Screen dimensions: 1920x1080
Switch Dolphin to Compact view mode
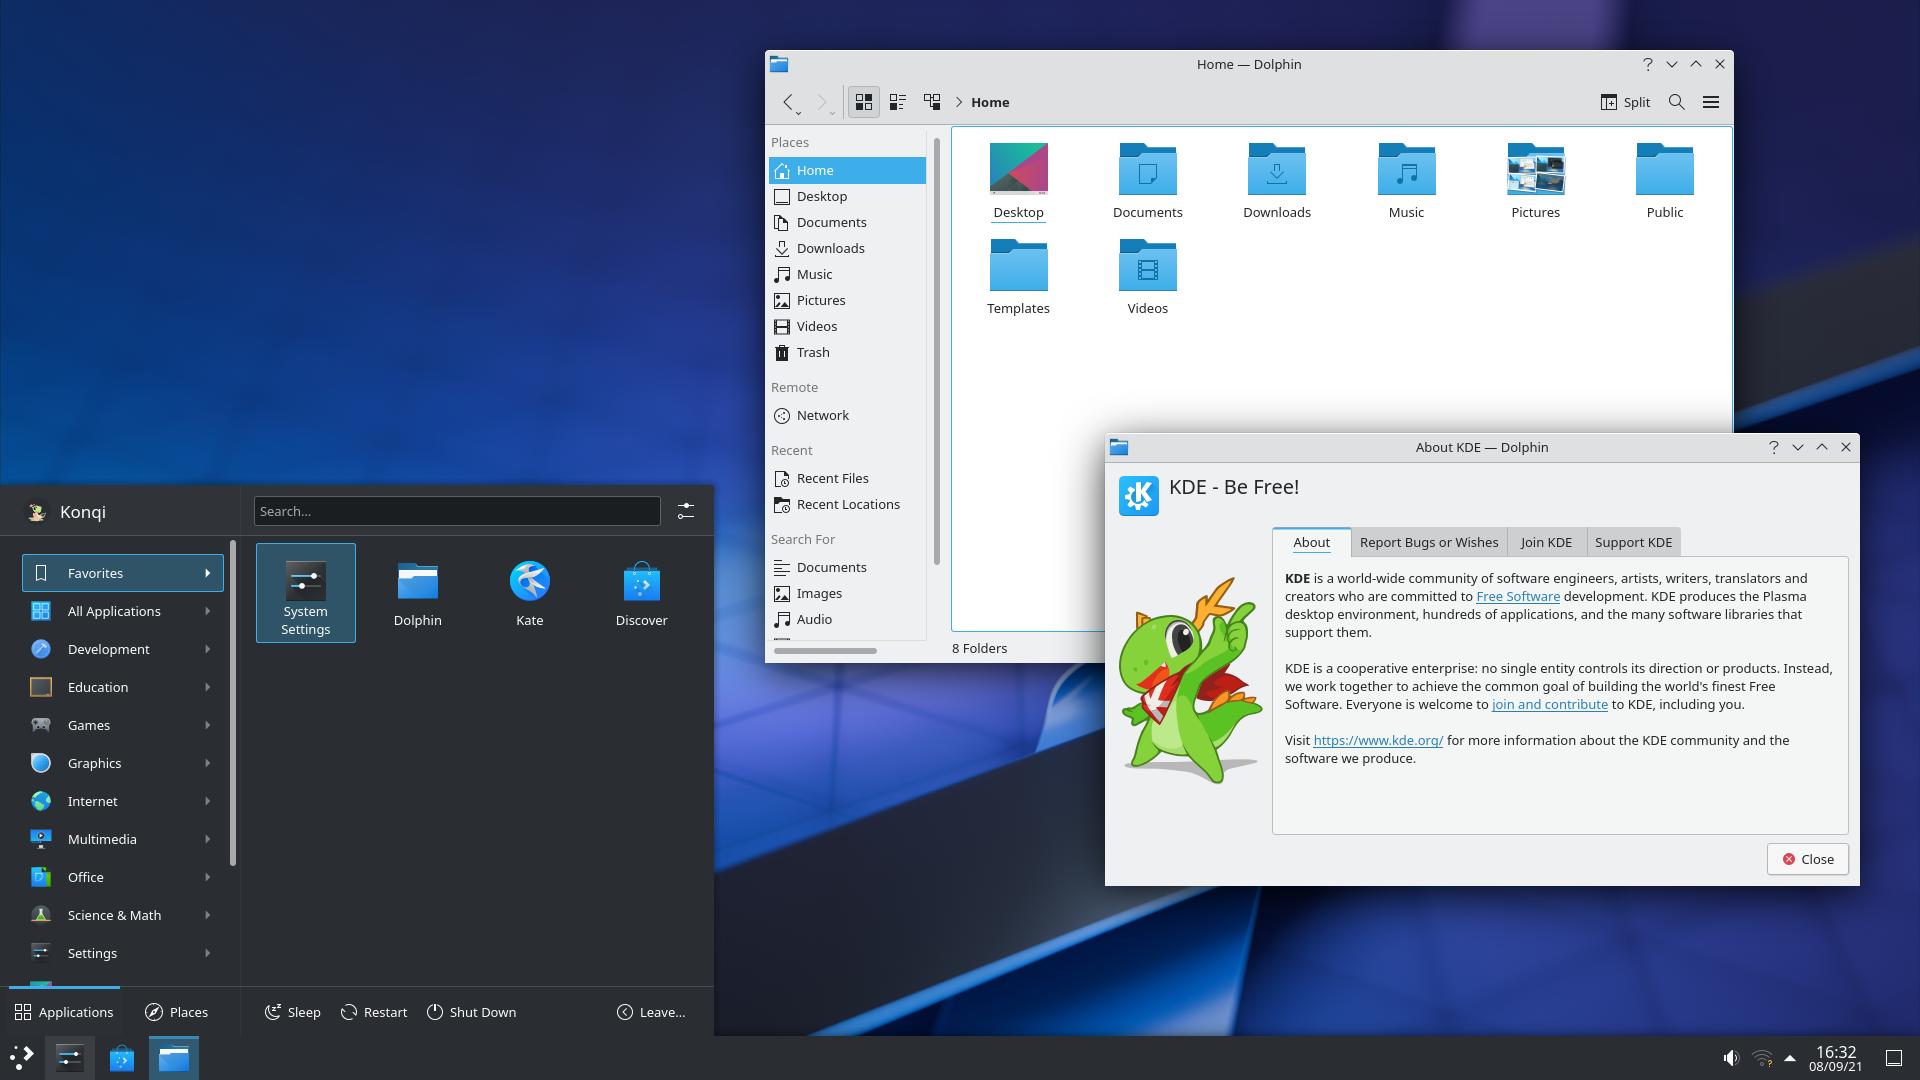[898, 102]
